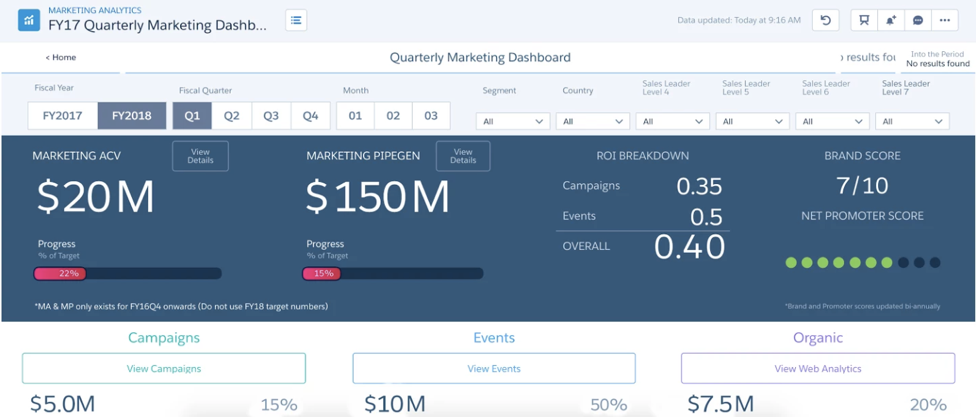976x417 pixels.
Task: Toggle fiscal year to FY2017
Action: [62, 116]
